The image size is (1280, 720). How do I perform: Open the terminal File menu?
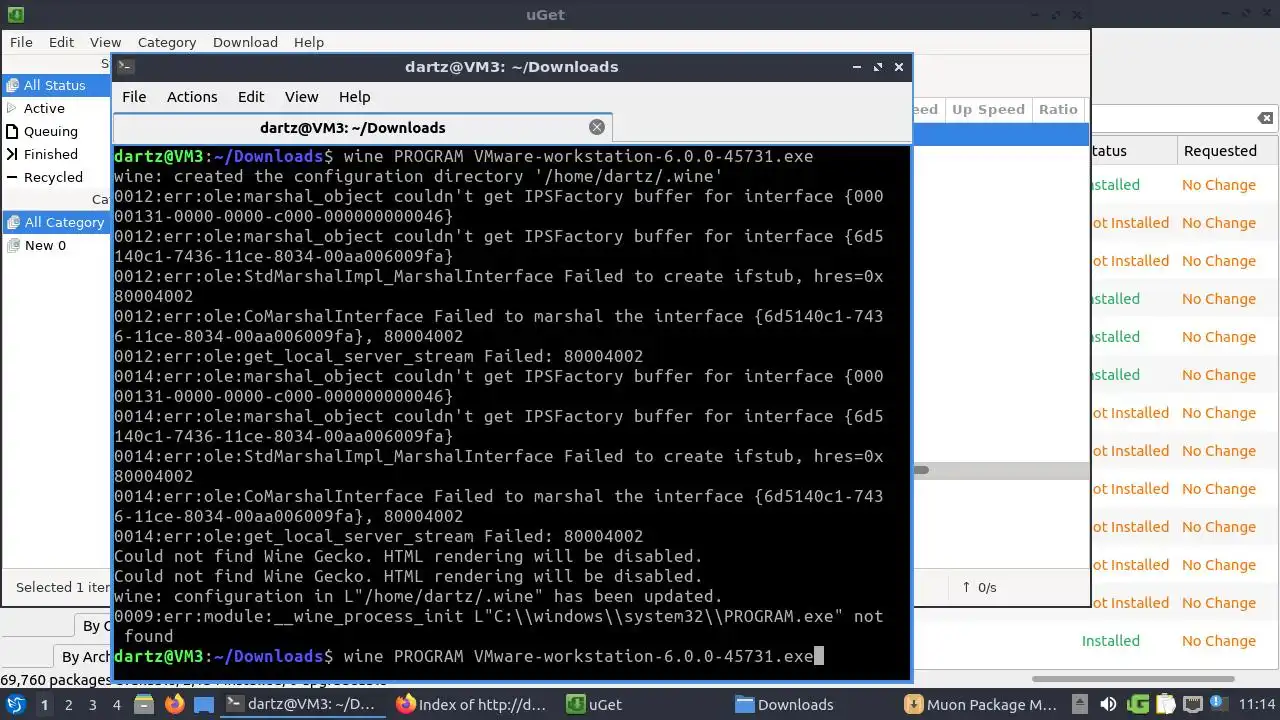(x=134, y=97)
